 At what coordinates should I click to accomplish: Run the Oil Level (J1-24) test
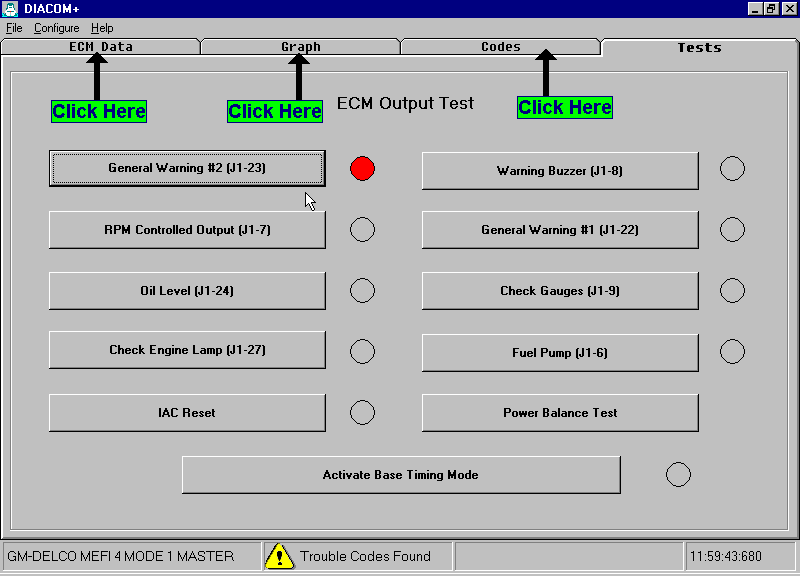(187, 291)
